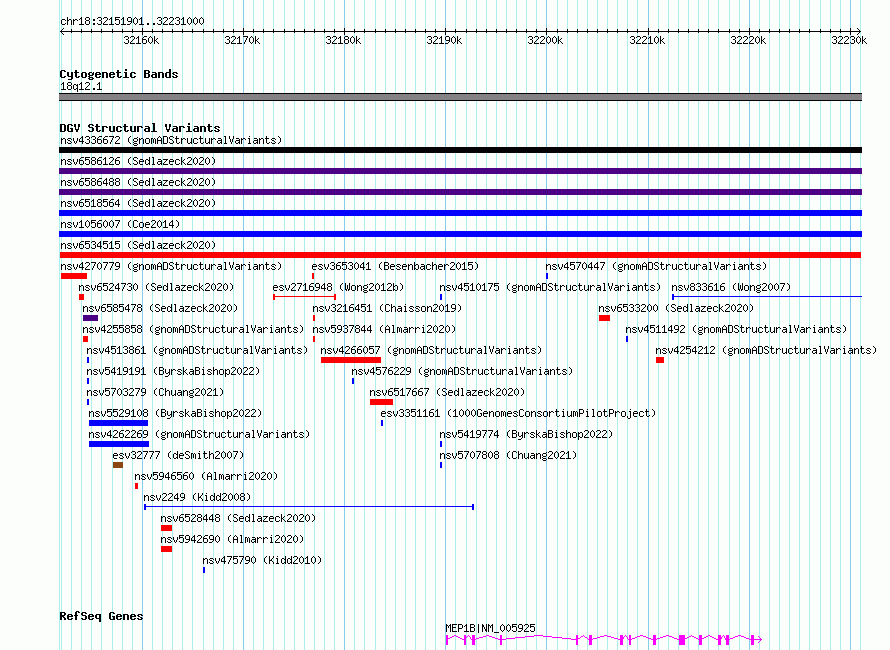Screen dimensions: 890x650
Task: Click the red nsv6534515 variant bar
Action: coord(460,255)
